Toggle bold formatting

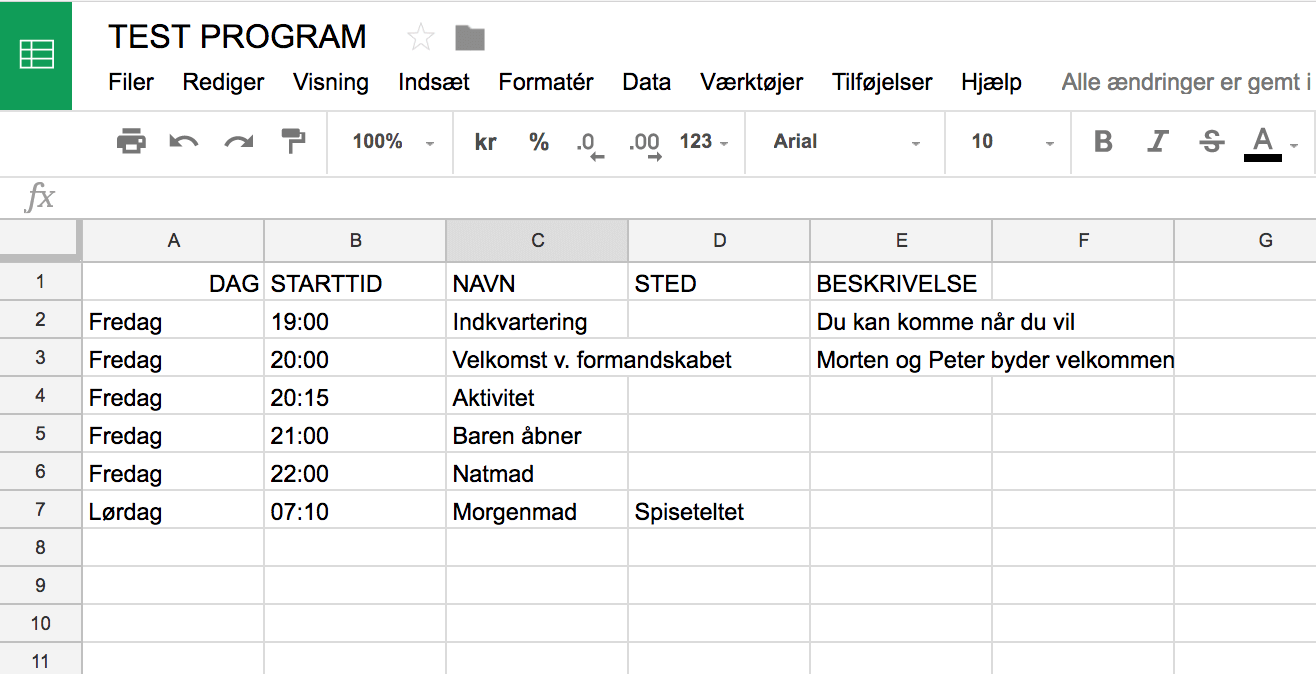[x=1103, y=142]
